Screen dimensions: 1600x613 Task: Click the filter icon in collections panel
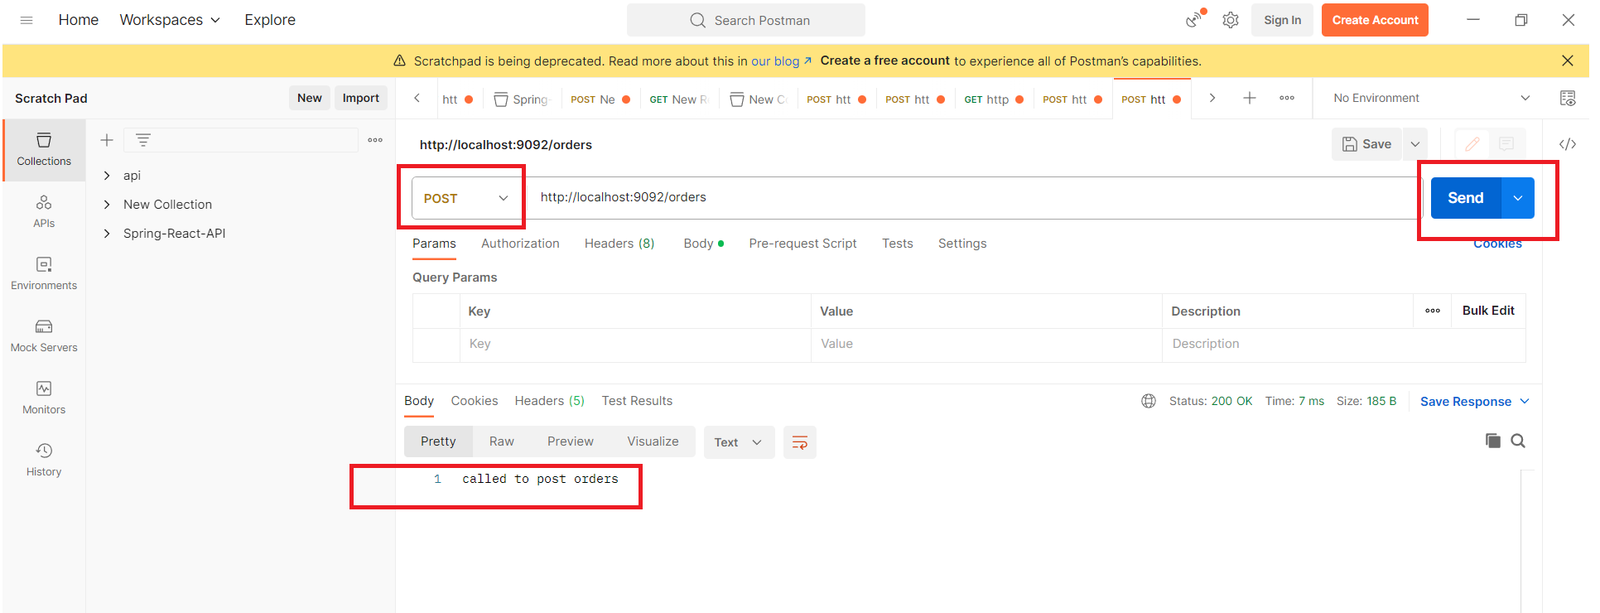143,140
